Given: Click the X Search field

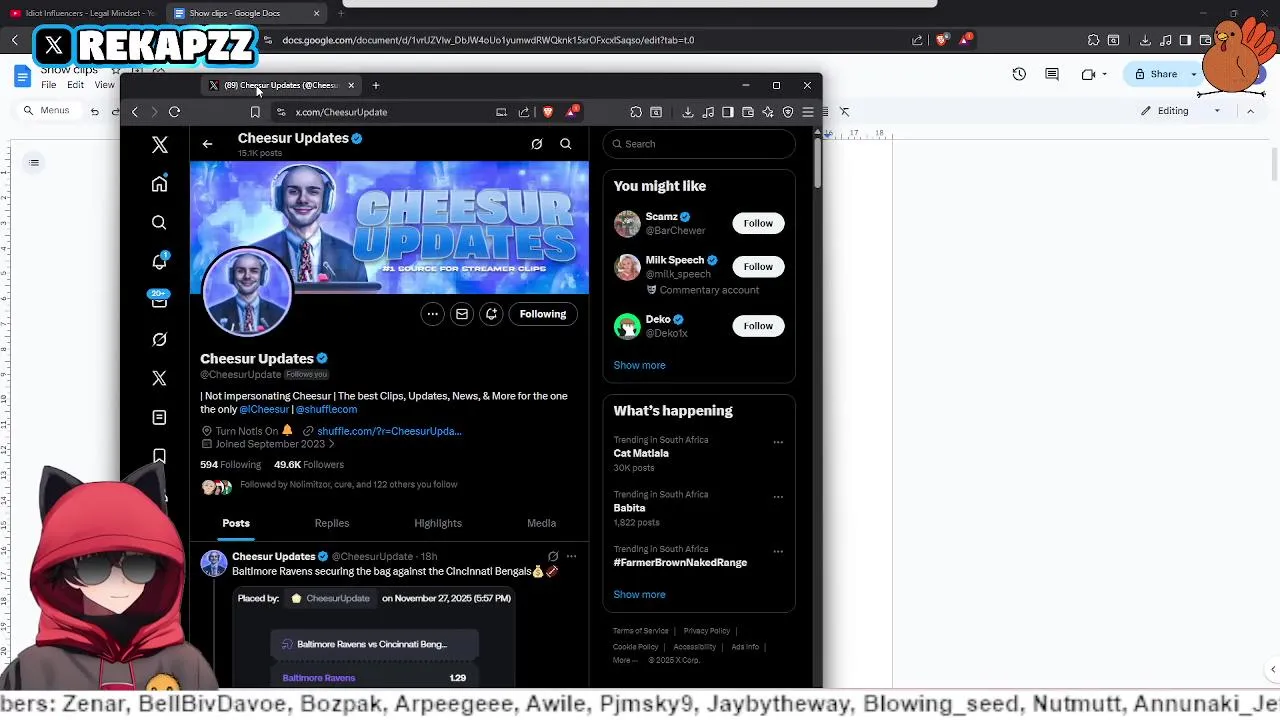Looking at the screenshot, I should point(699,144).
